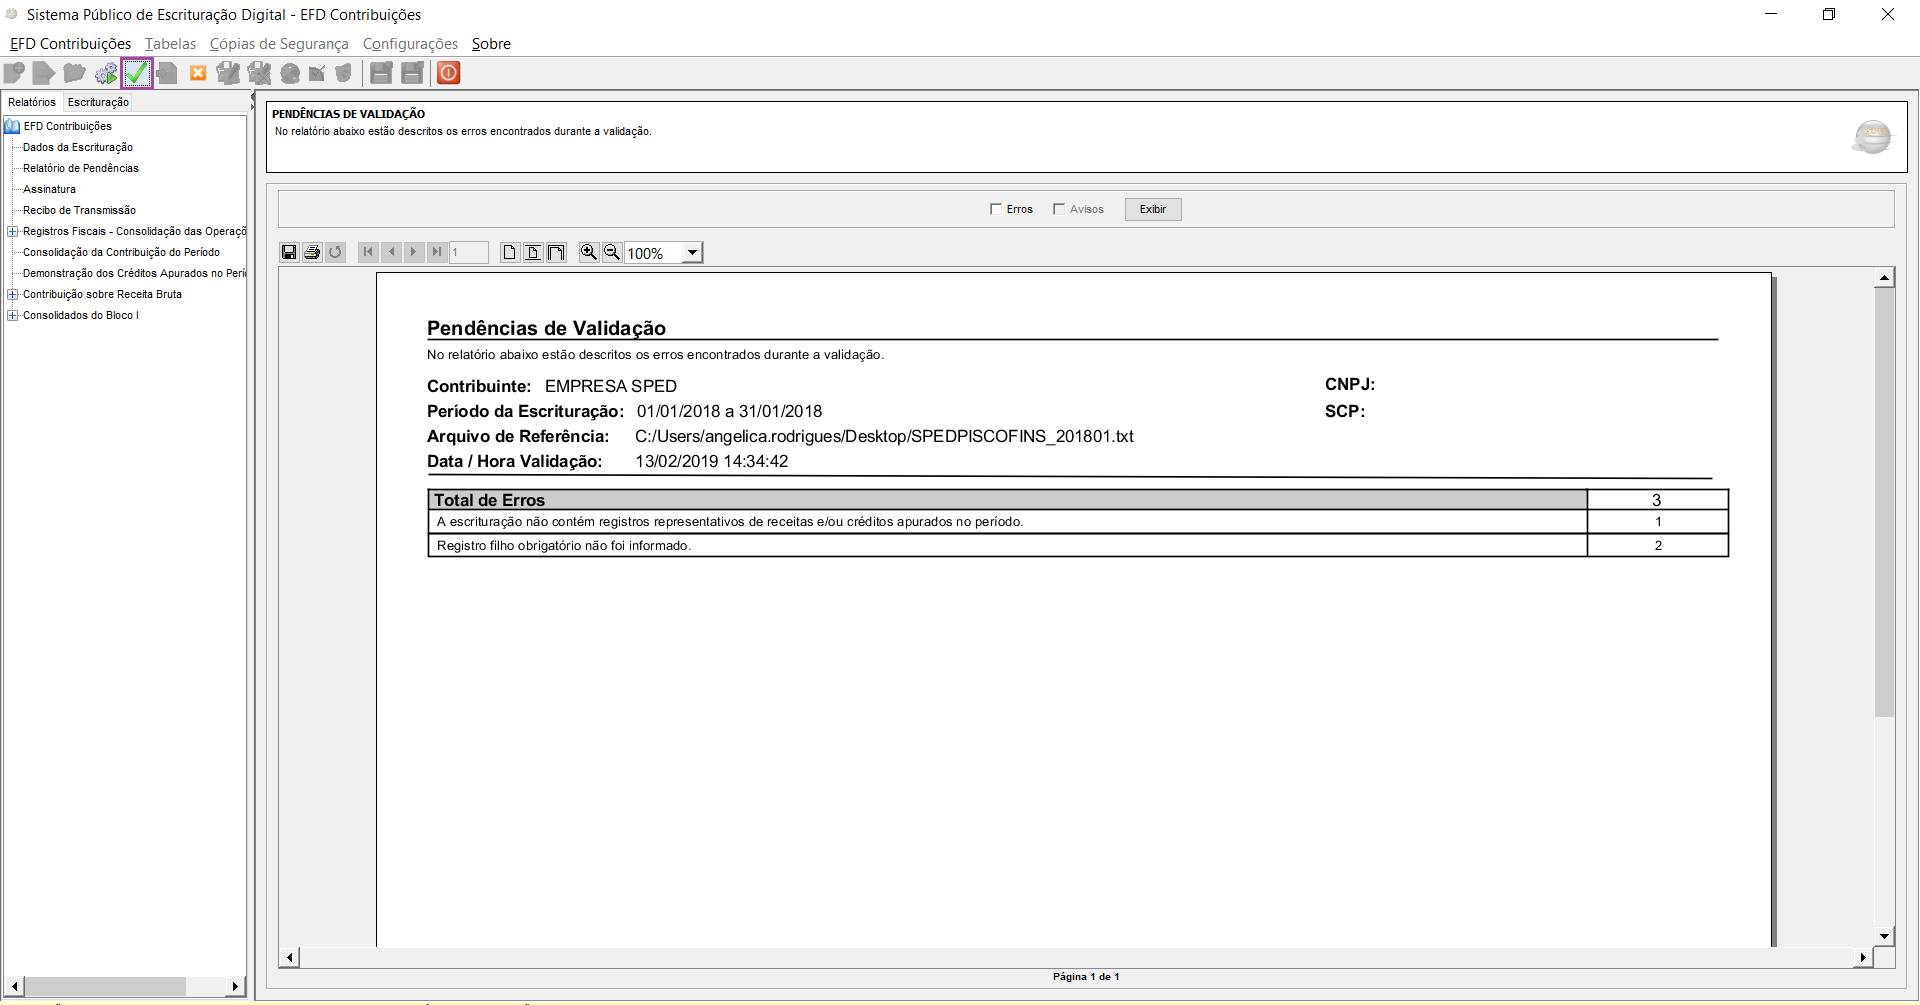Click the Exibir button
This screenshot has height=1005, width=1920.
coord(1153,209)
